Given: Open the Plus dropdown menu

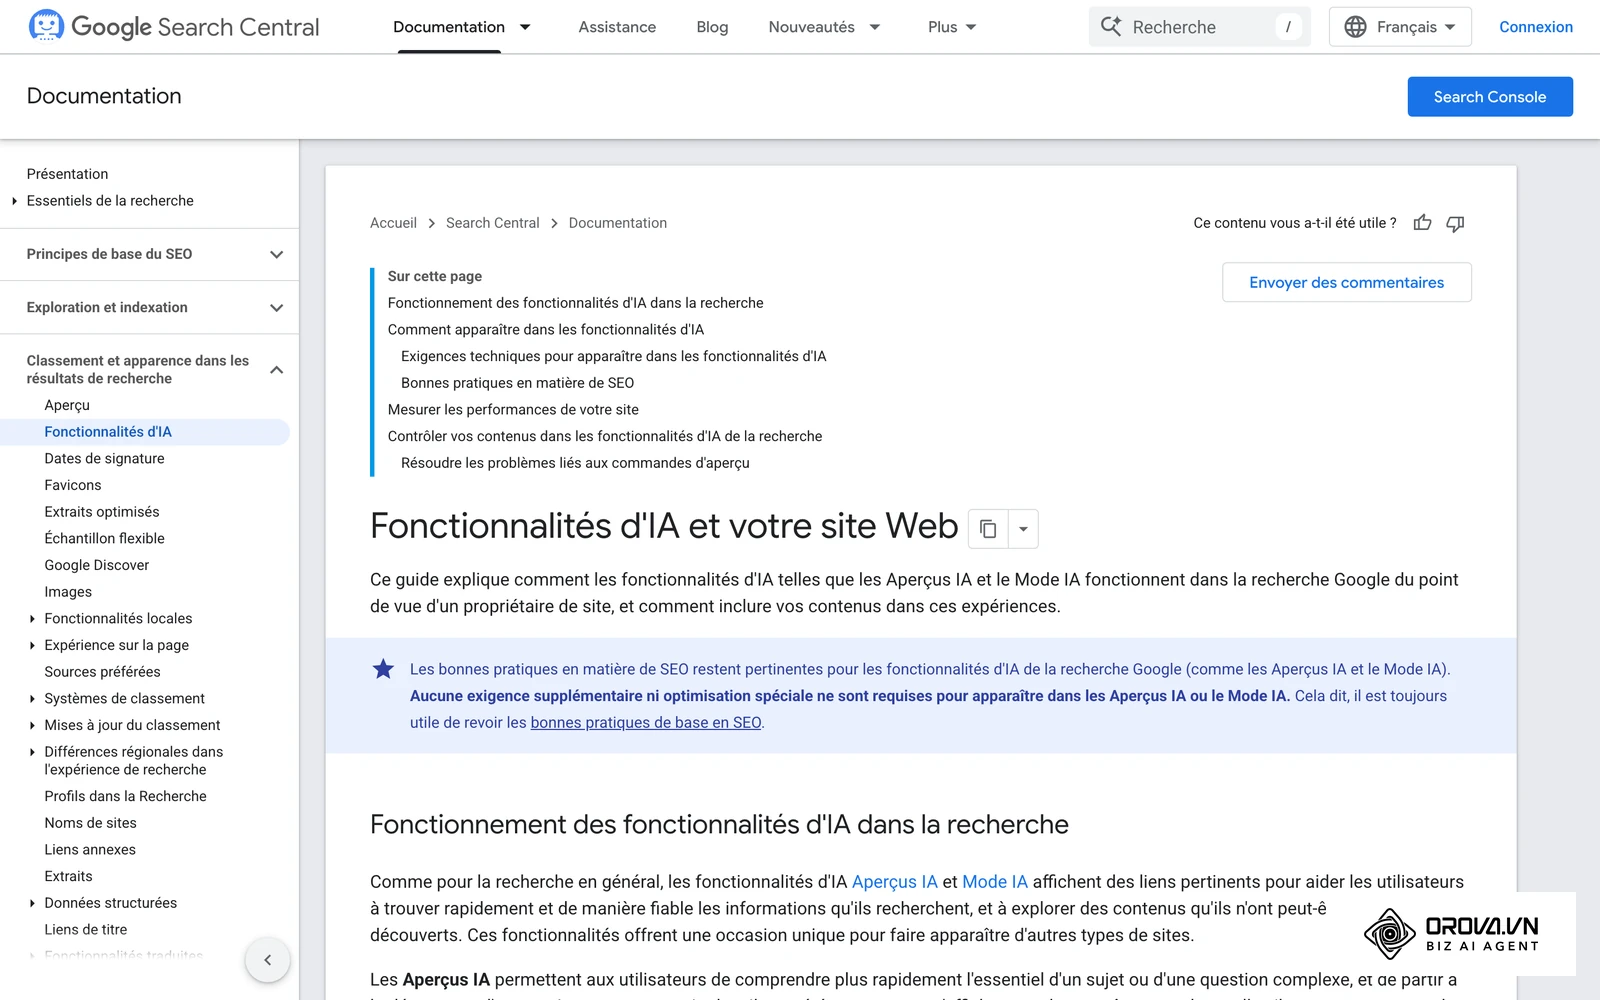Looking at the screenshot, I should pos(952,27).
